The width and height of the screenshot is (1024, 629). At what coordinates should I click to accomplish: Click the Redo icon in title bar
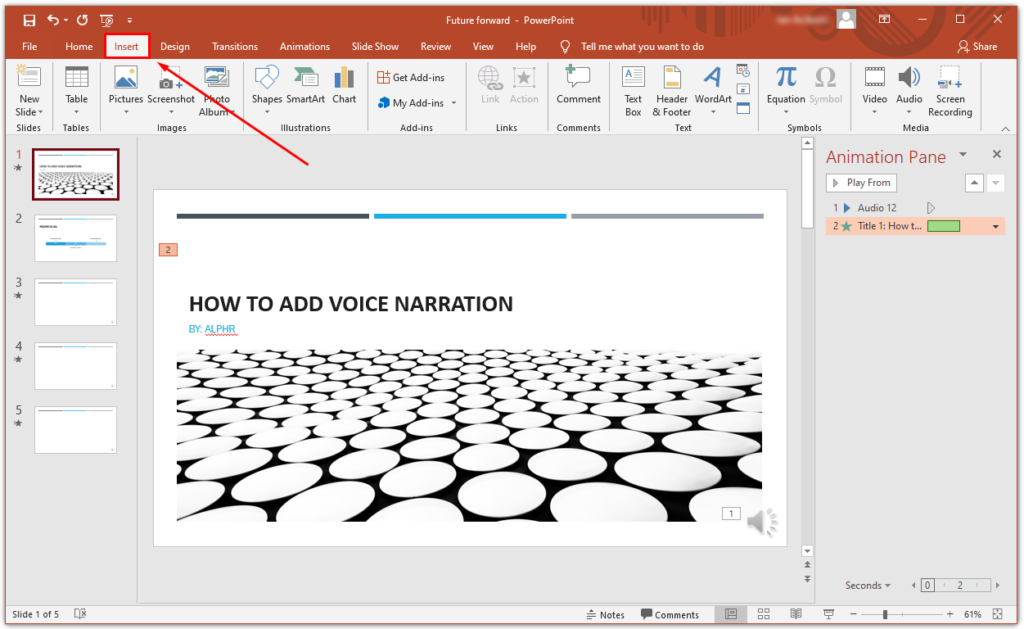point(82,20)
